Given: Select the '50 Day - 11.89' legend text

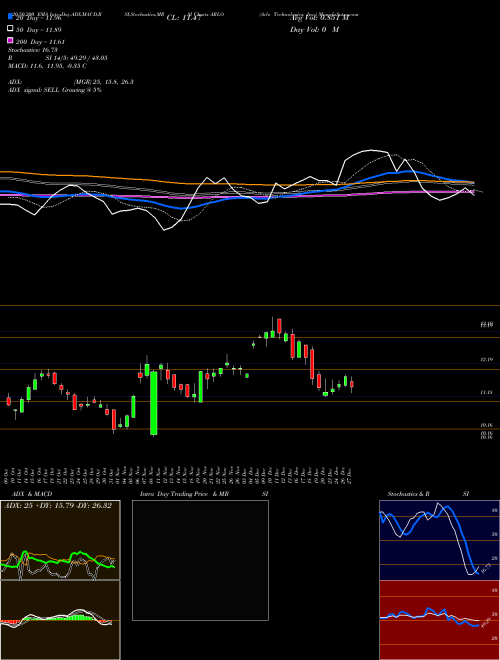Looking at the screenshot, I should pyautogui.click(x=39, y=30).
